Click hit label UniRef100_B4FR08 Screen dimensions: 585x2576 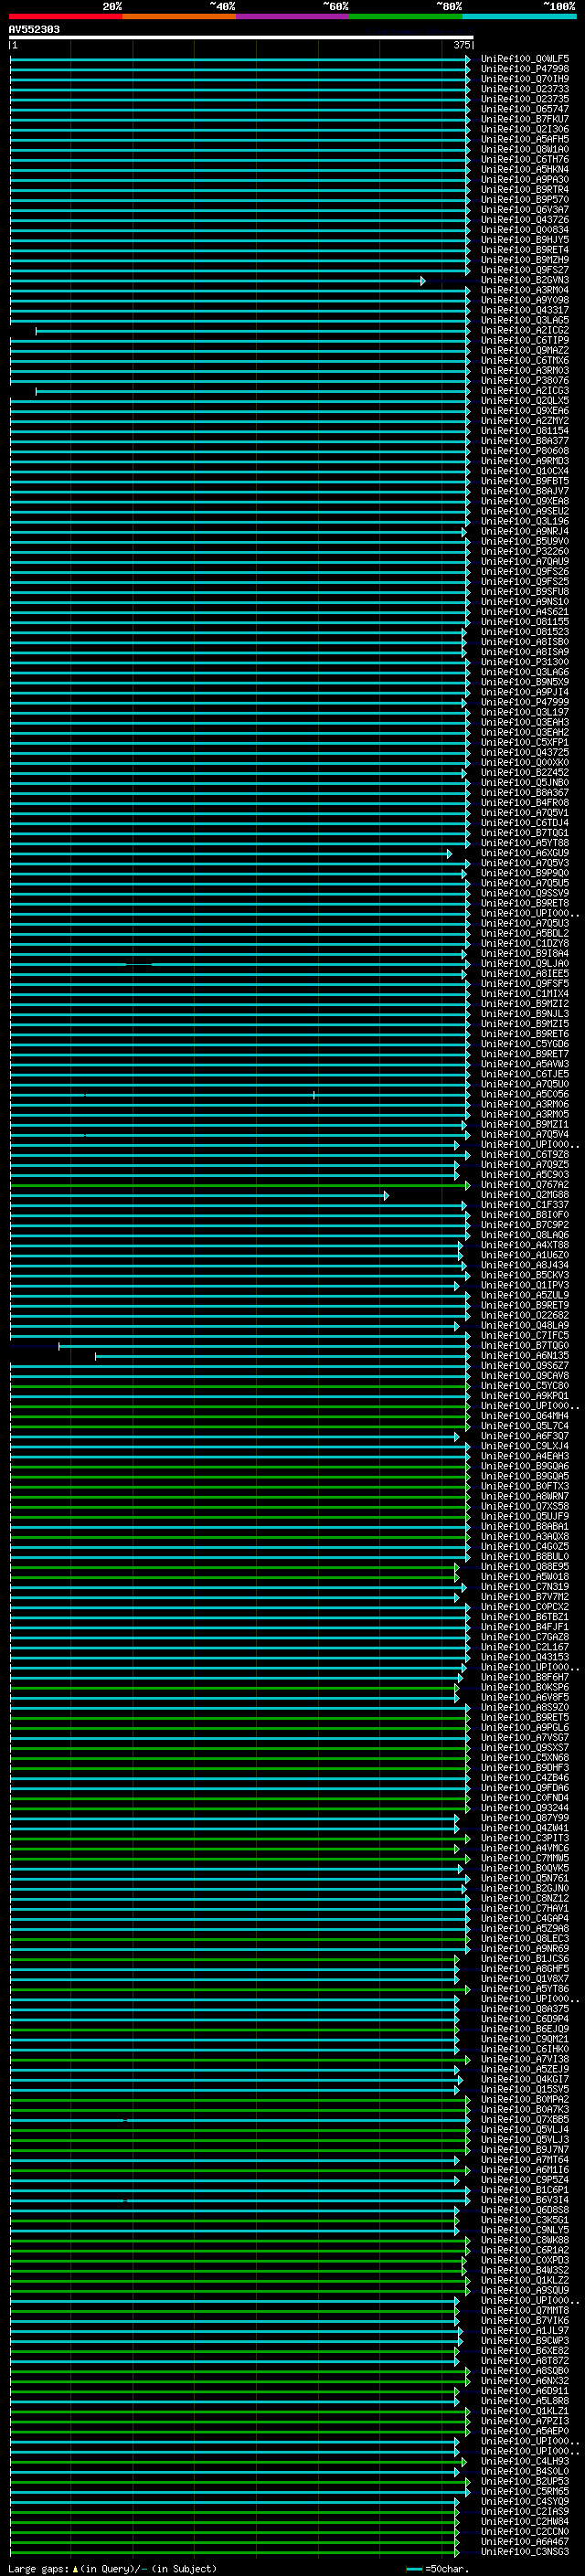pos(524,803)
